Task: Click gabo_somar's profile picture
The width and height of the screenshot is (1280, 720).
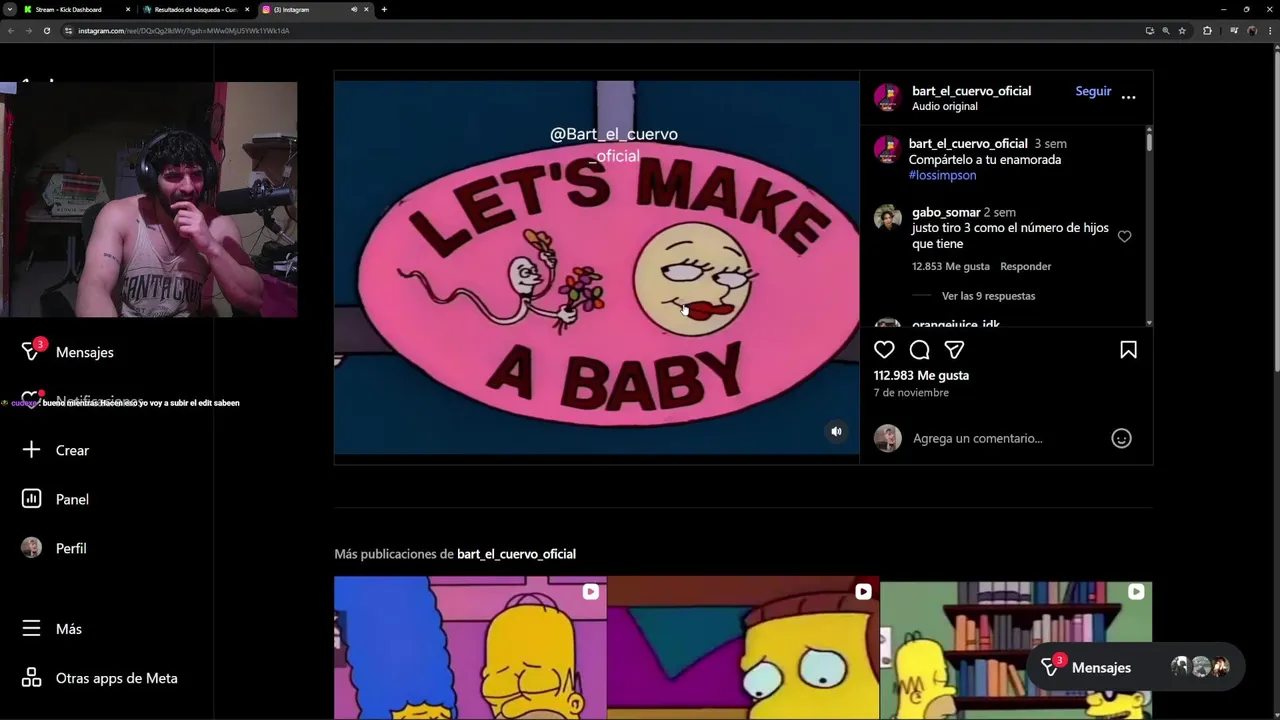Action: (887, 218)
